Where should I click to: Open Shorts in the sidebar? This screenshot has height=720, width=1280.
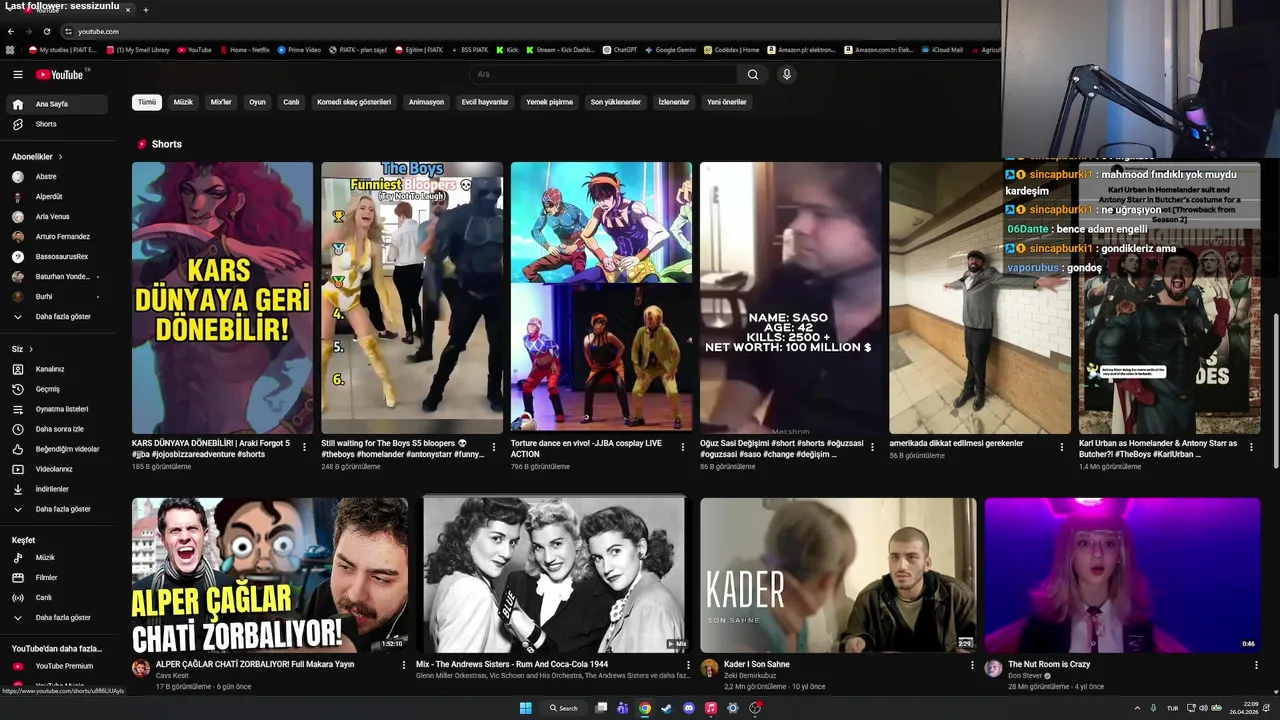[x=46, y=124]
